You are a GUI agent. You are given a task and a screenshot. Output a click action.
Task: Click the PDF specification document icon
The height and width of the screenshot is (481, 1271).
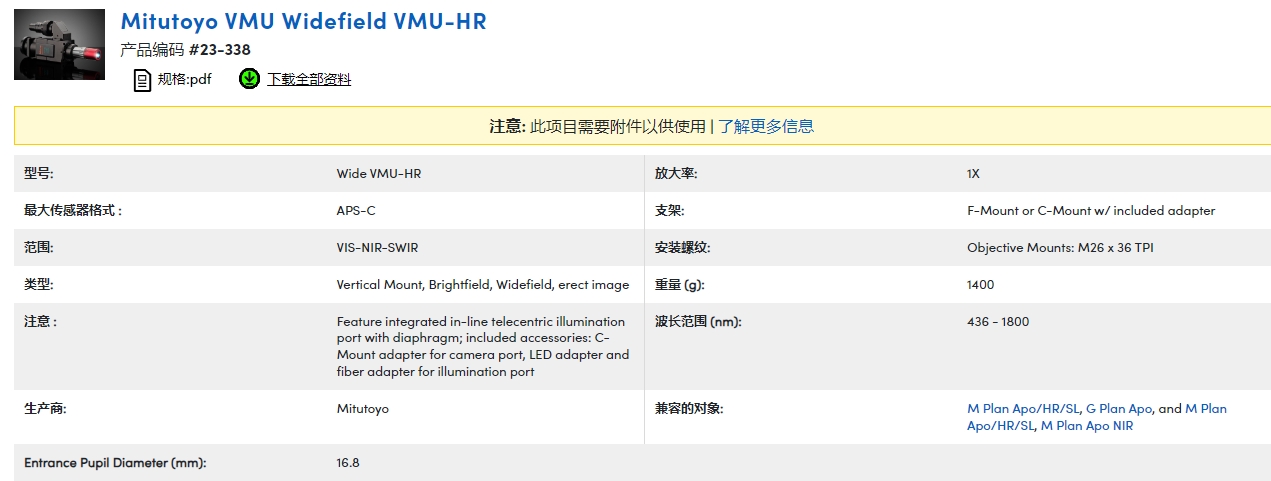(x=142, y=80)
